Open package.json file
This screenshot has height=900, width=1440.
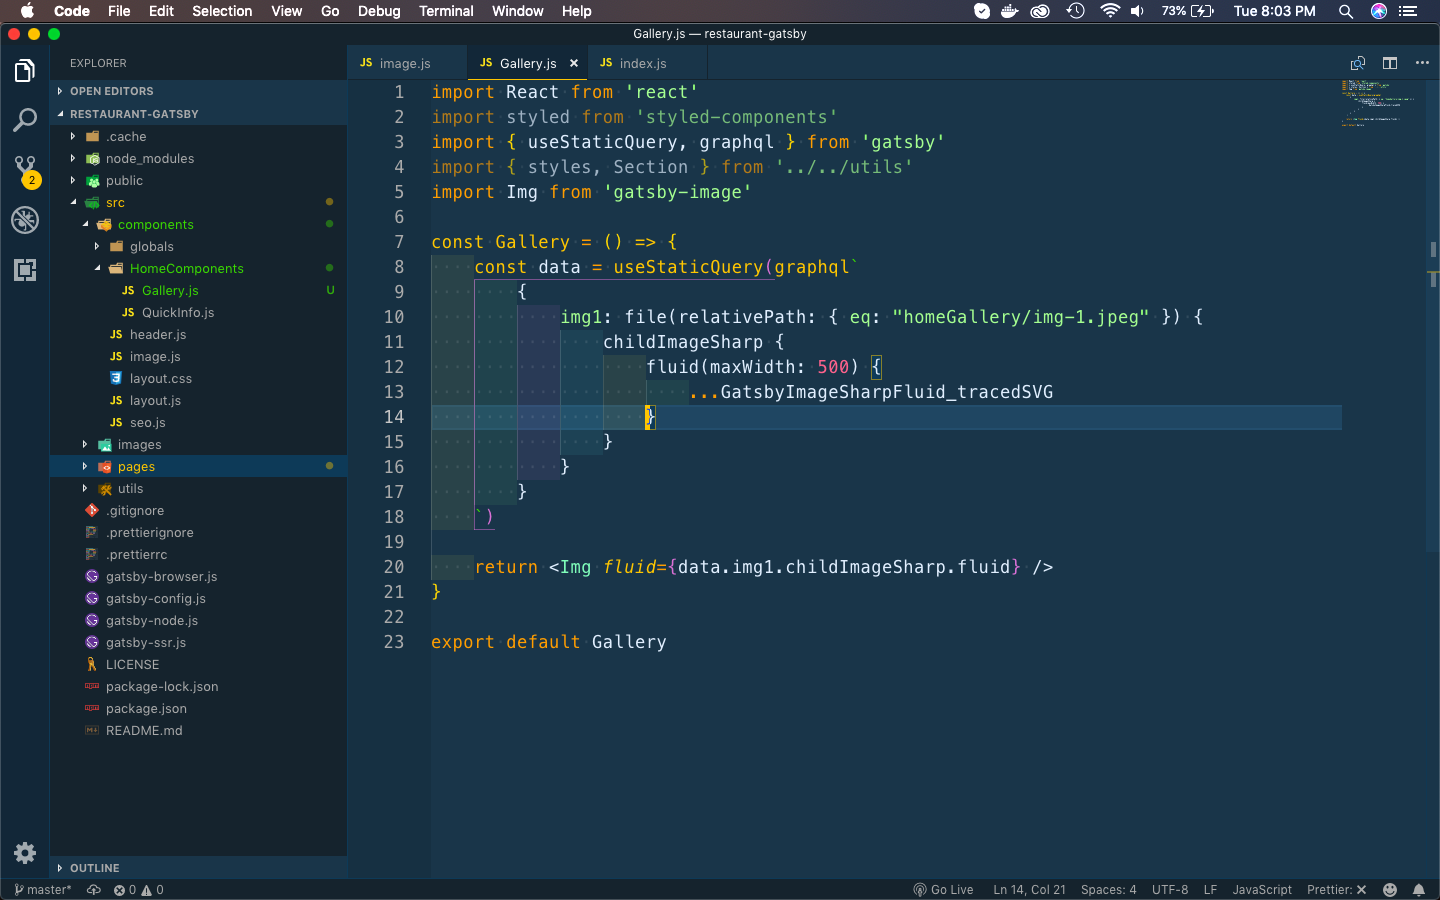(198, 709)
